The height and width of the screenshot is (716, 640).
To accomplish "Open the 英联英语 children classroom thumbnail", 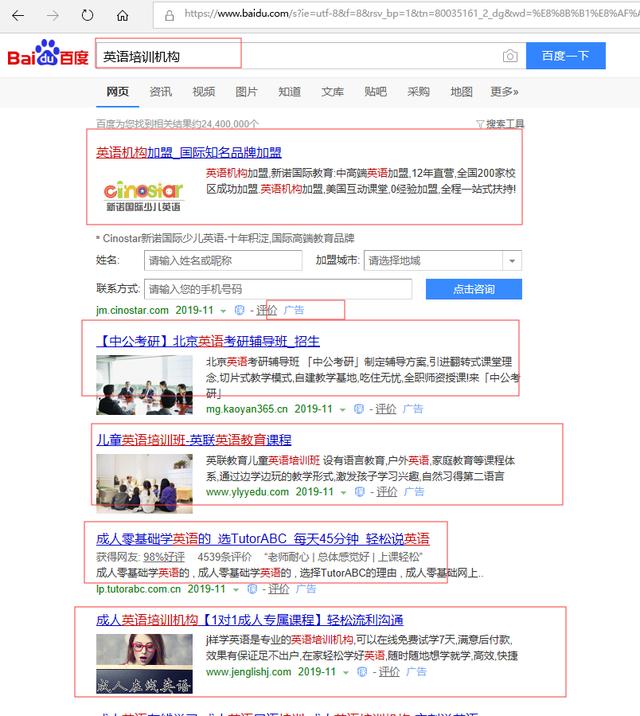I will (x=144, y=484).
